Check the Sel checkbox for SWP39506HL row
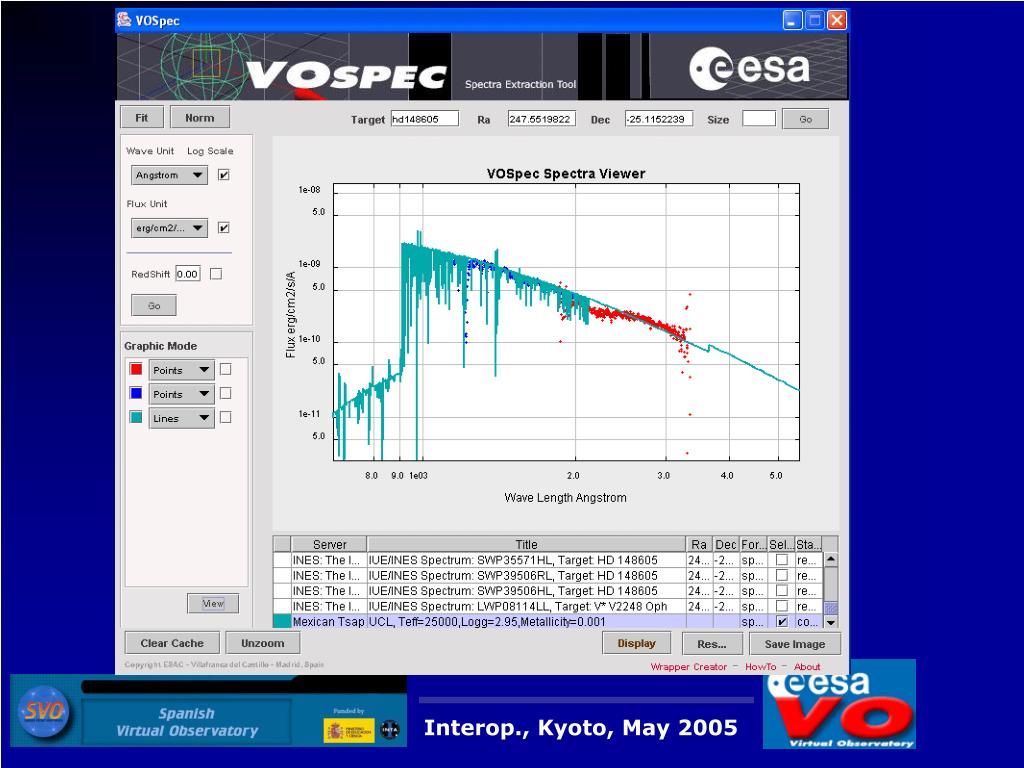This screenshot has height=768, width=1024. [x=782, y=591]
